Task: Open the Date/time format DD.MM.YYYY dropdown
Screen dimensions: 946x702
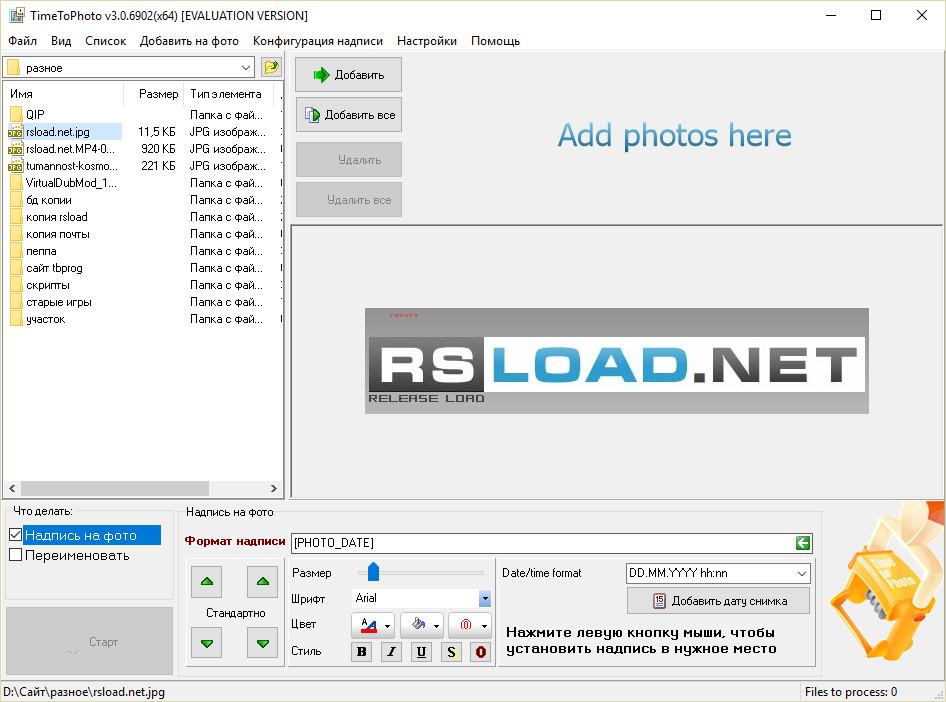Action: pyautogui.click(x=801, y=573)
